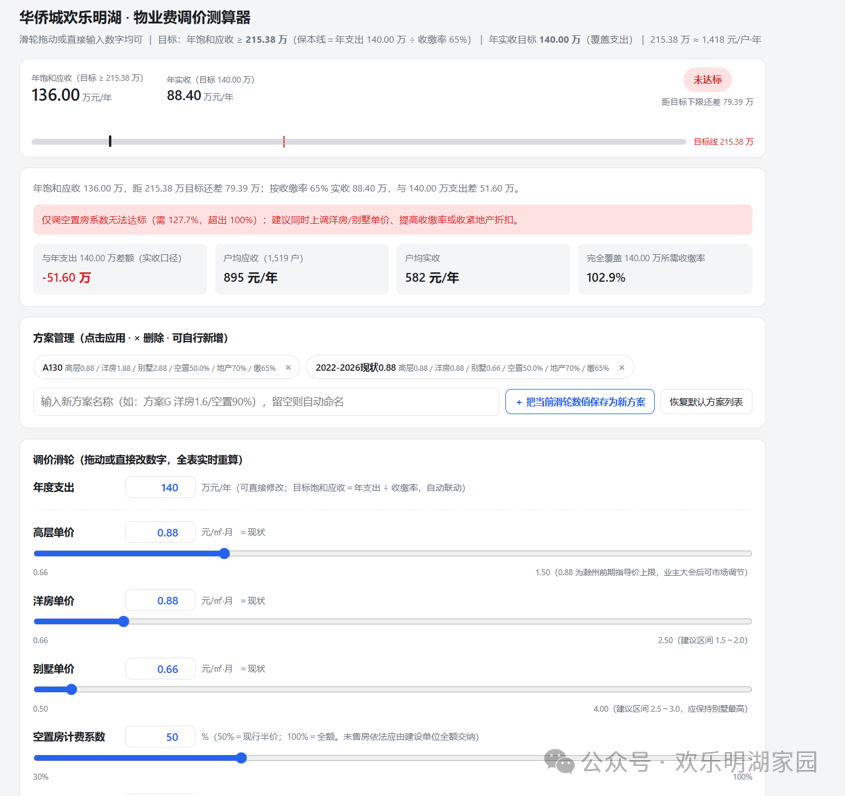Click the 高层单价 value box showing 0.88

pyautogui.click(x=160, y=532)
